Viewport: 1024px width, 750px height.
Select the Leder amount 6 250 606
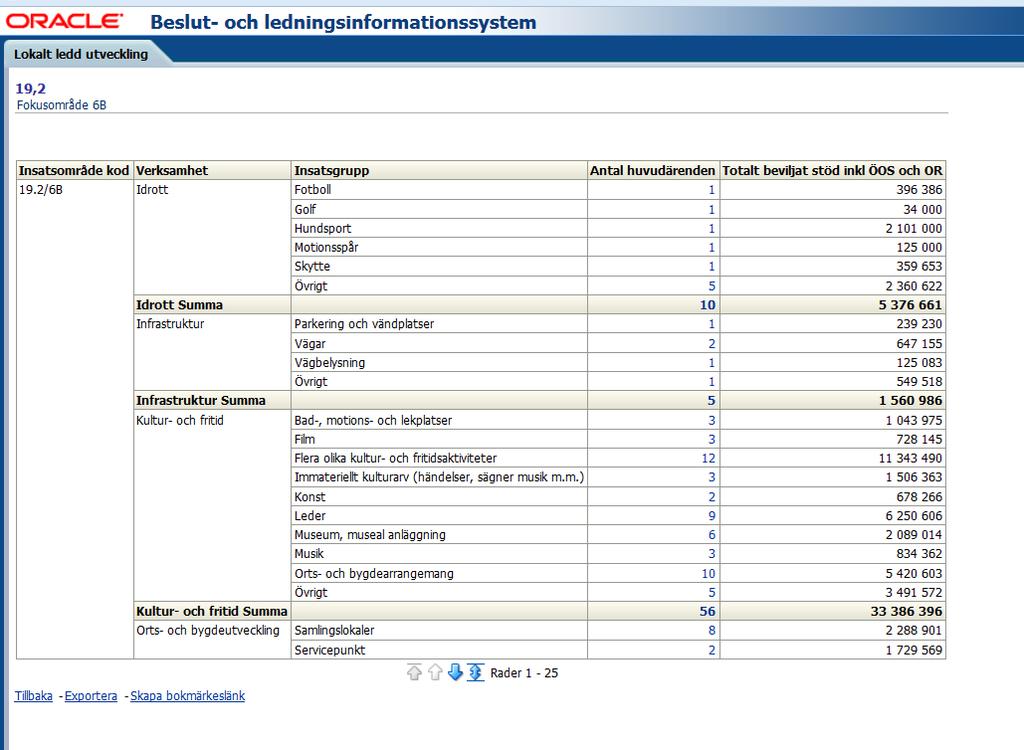click(x=833, y=515)
